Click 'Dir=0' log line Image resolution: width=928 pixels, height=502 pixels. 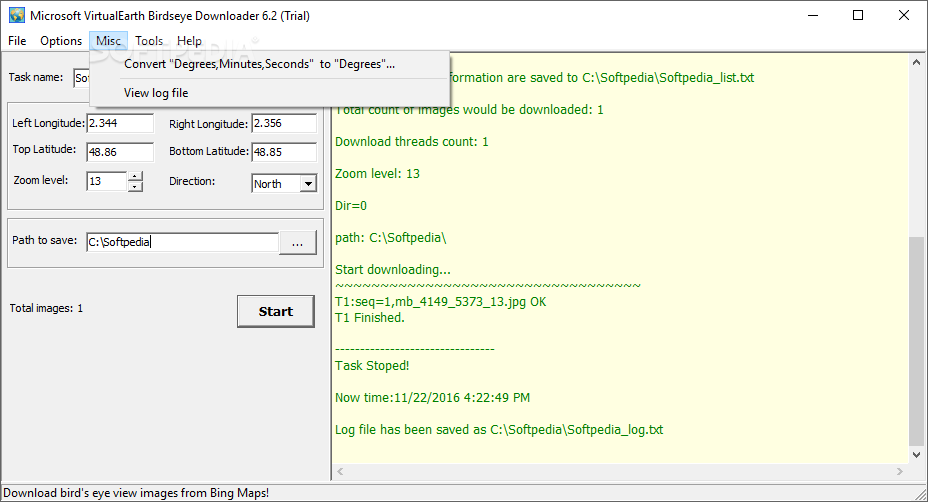click(x=350, y=206)
